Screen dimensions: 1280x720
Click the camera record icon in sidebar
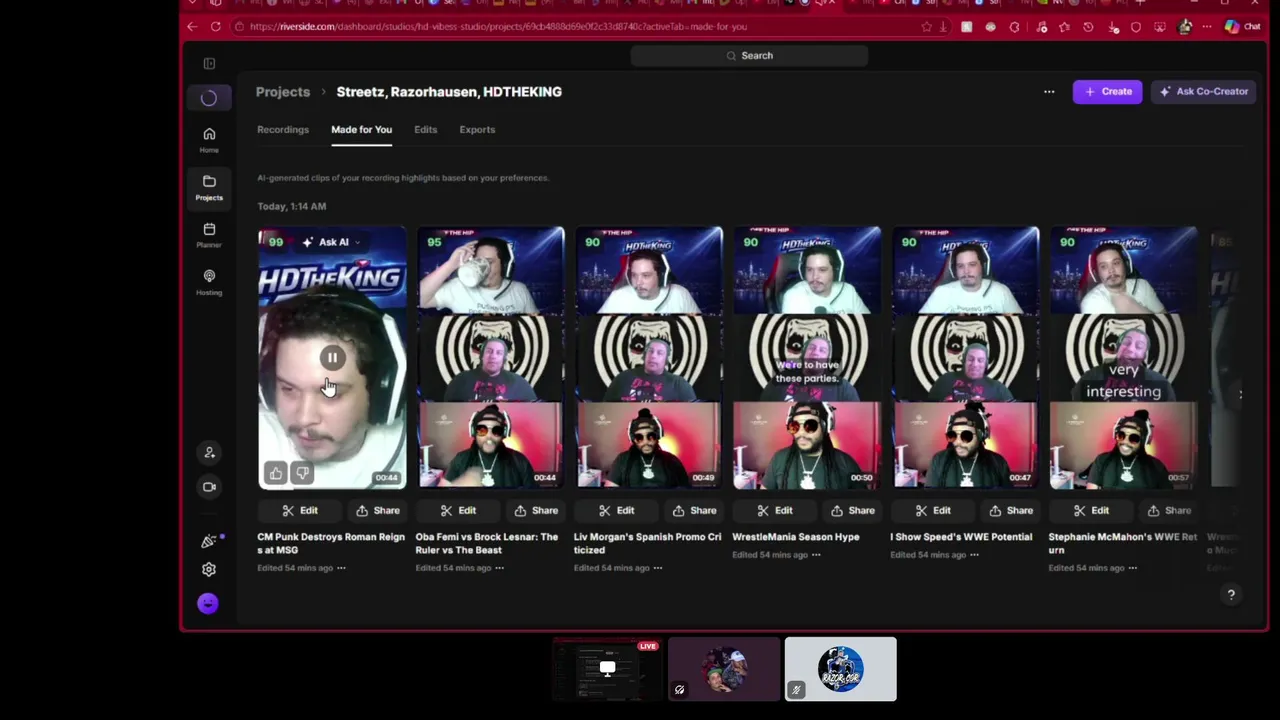point(209,487)
